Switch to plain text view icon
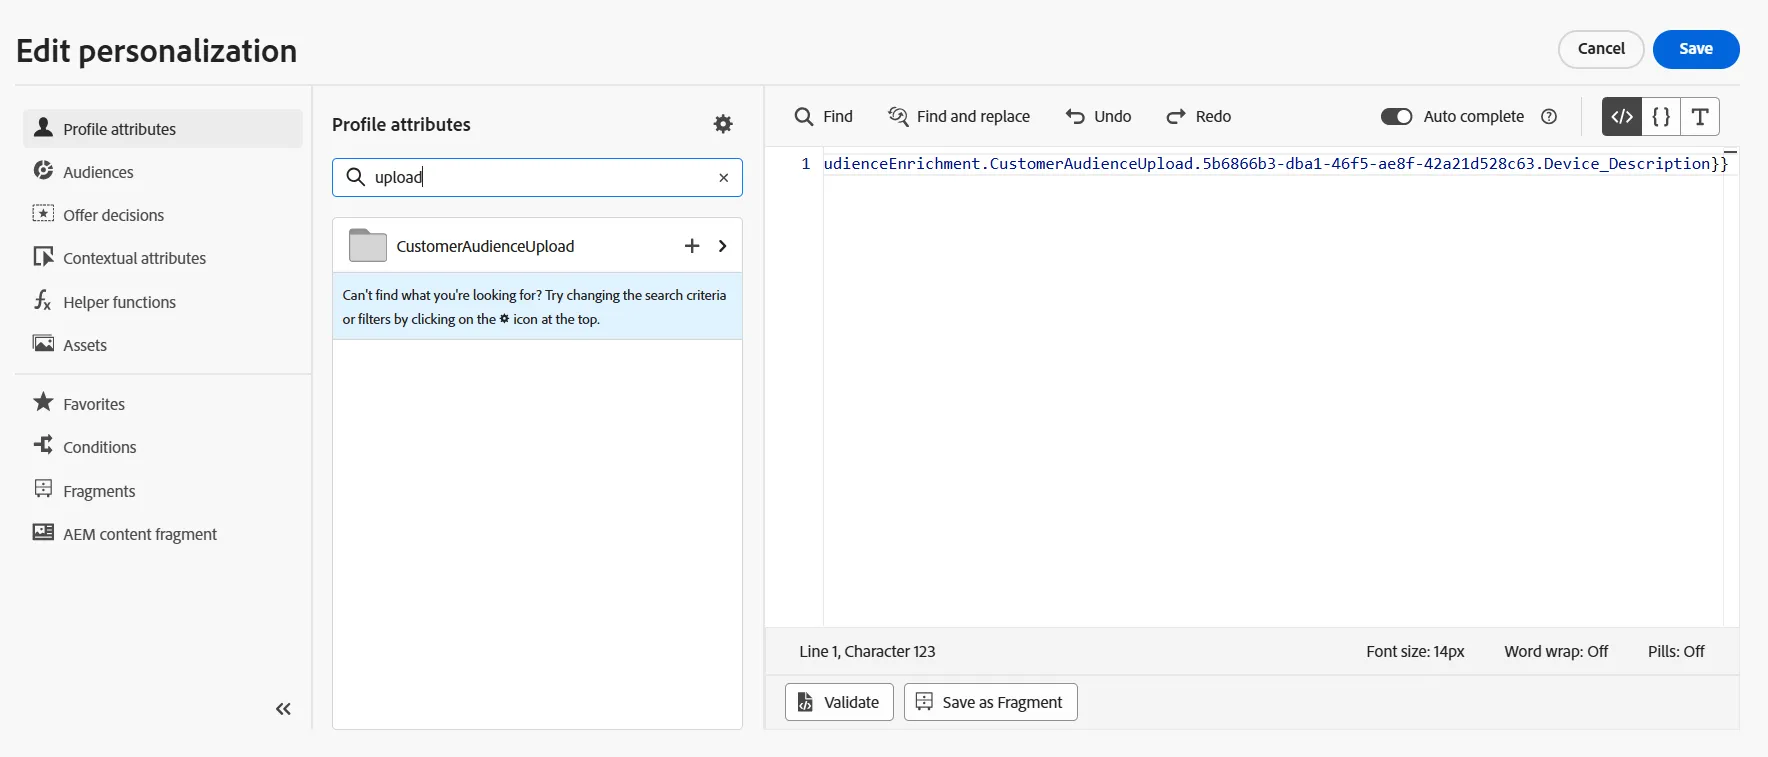The width and height of the screenshot is (1768, 757). point(1700,117)
